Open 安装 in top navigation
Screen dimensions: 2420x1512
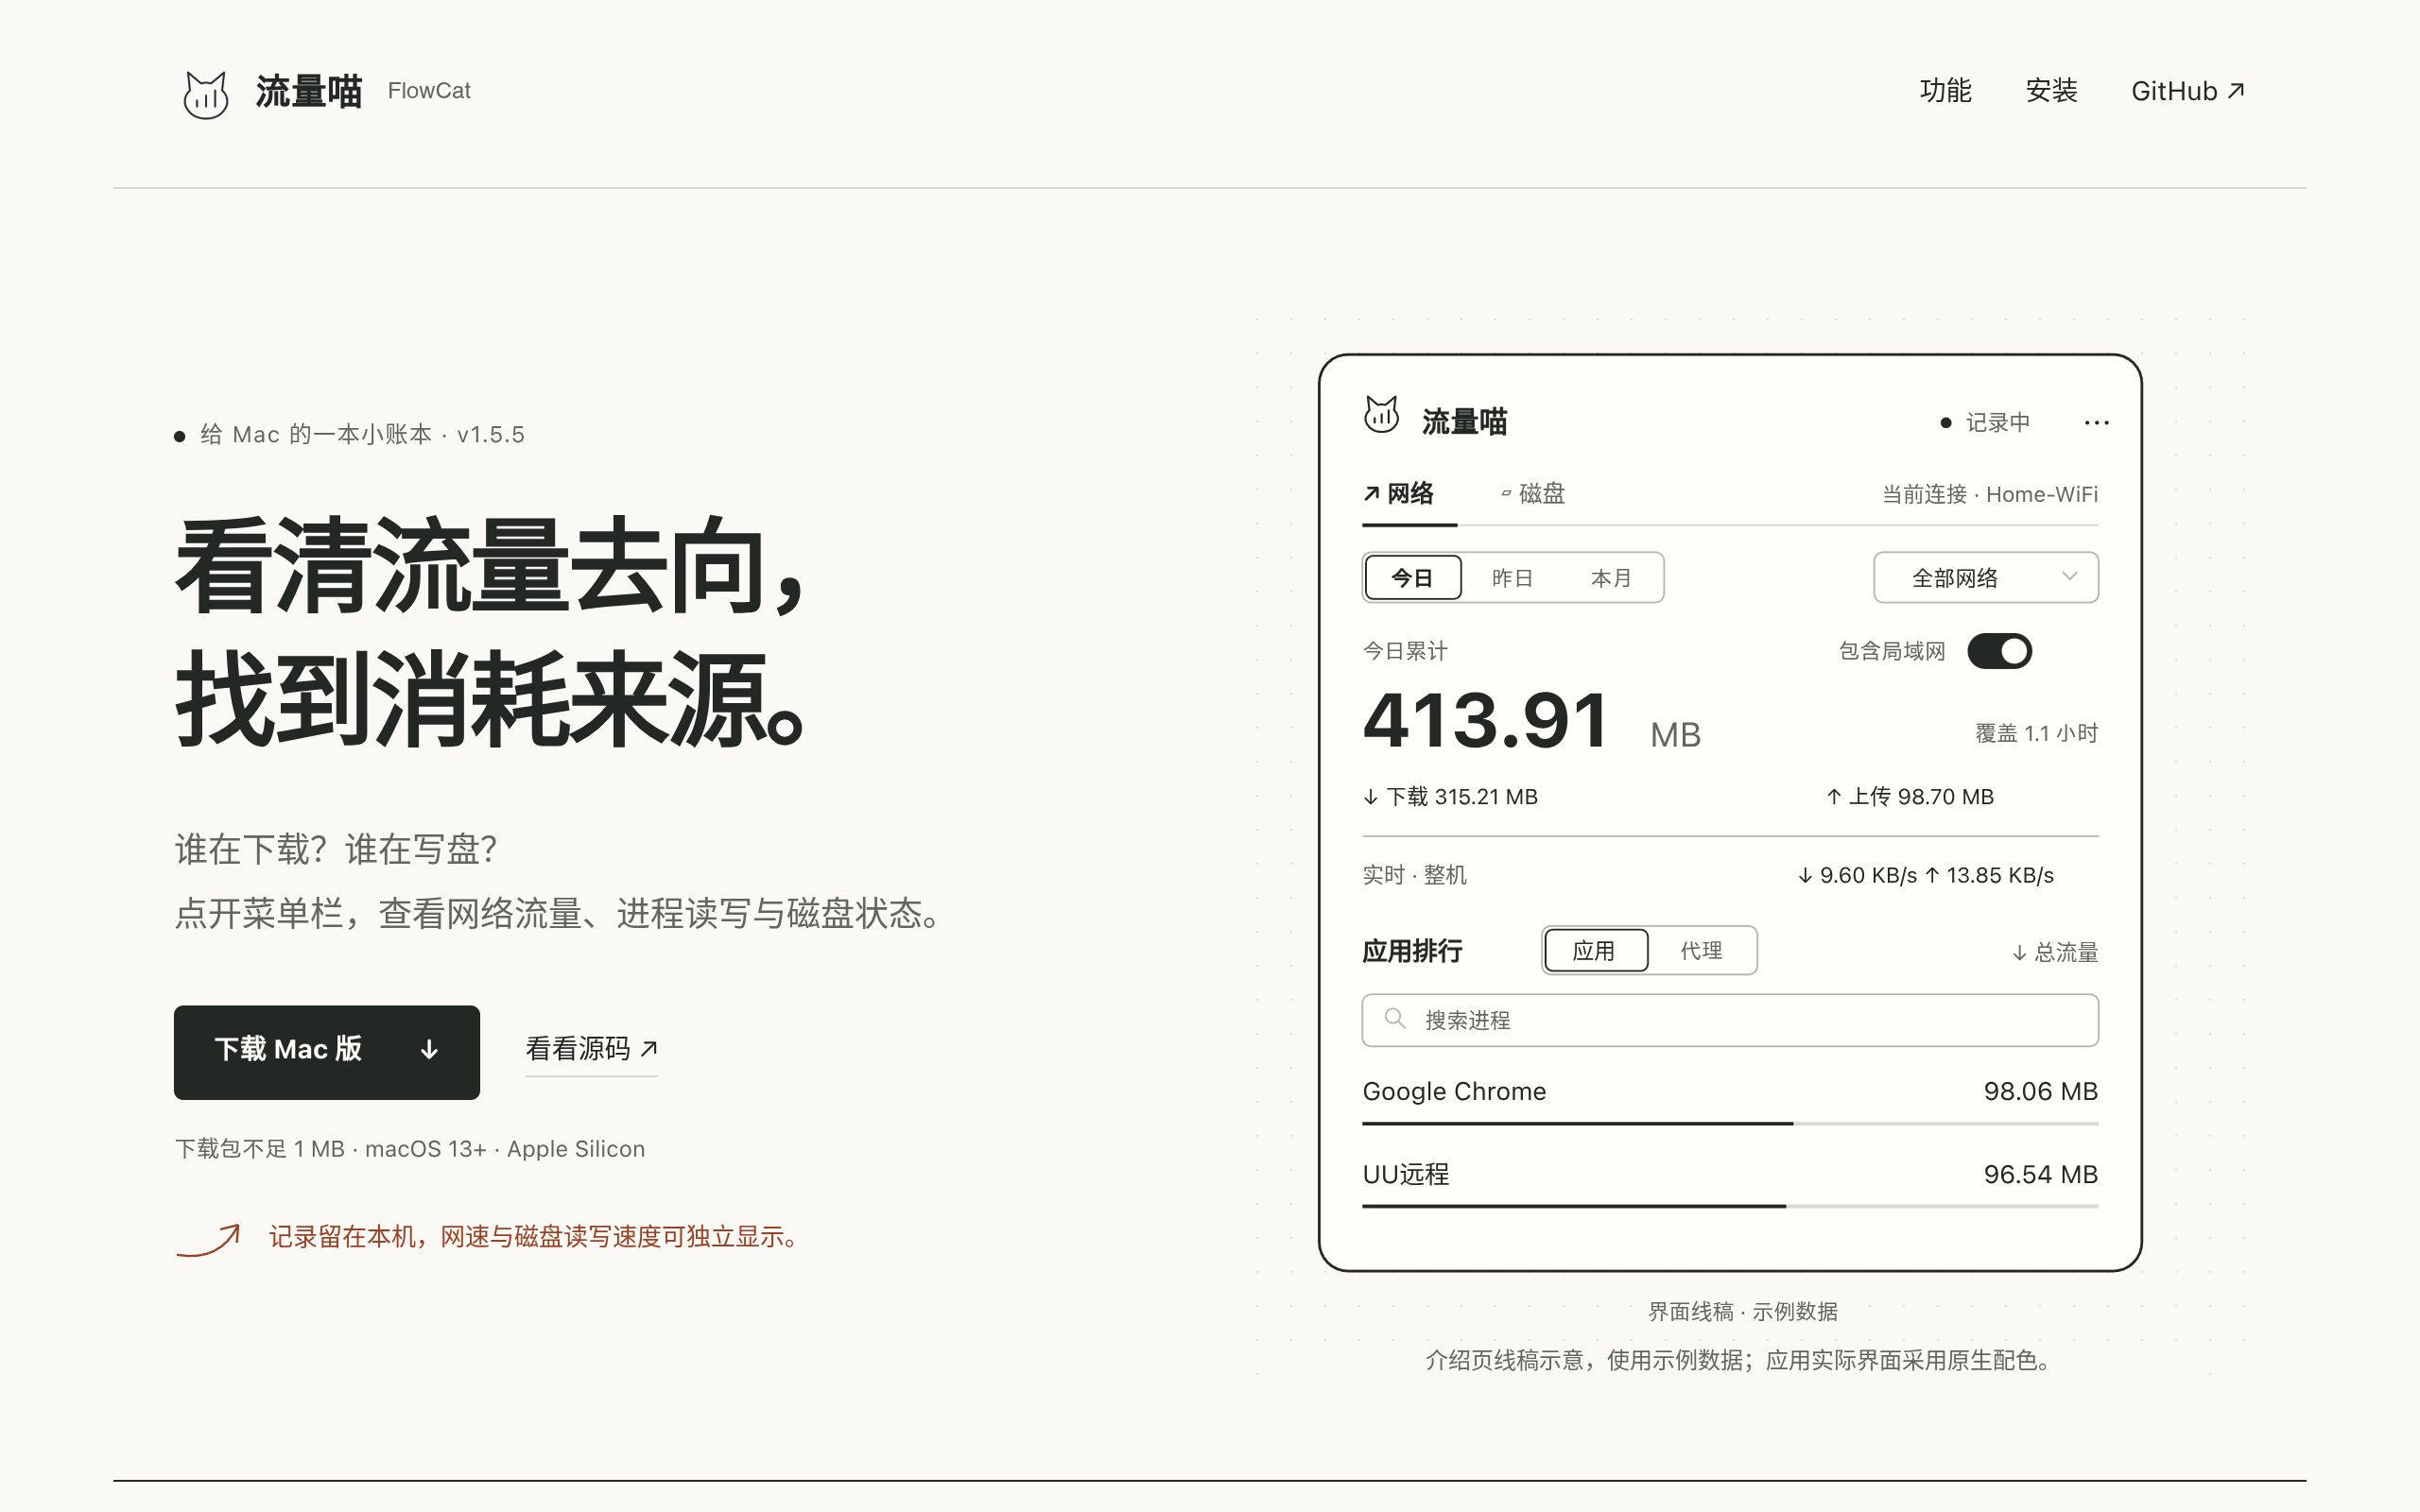(2051, 91)
